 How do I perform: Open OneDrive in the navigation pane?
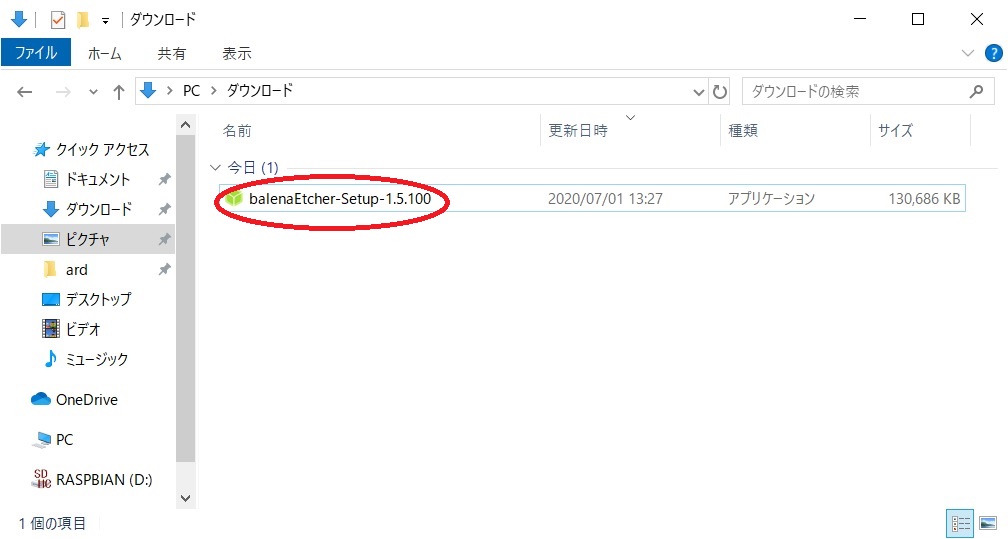pos(86,399)
